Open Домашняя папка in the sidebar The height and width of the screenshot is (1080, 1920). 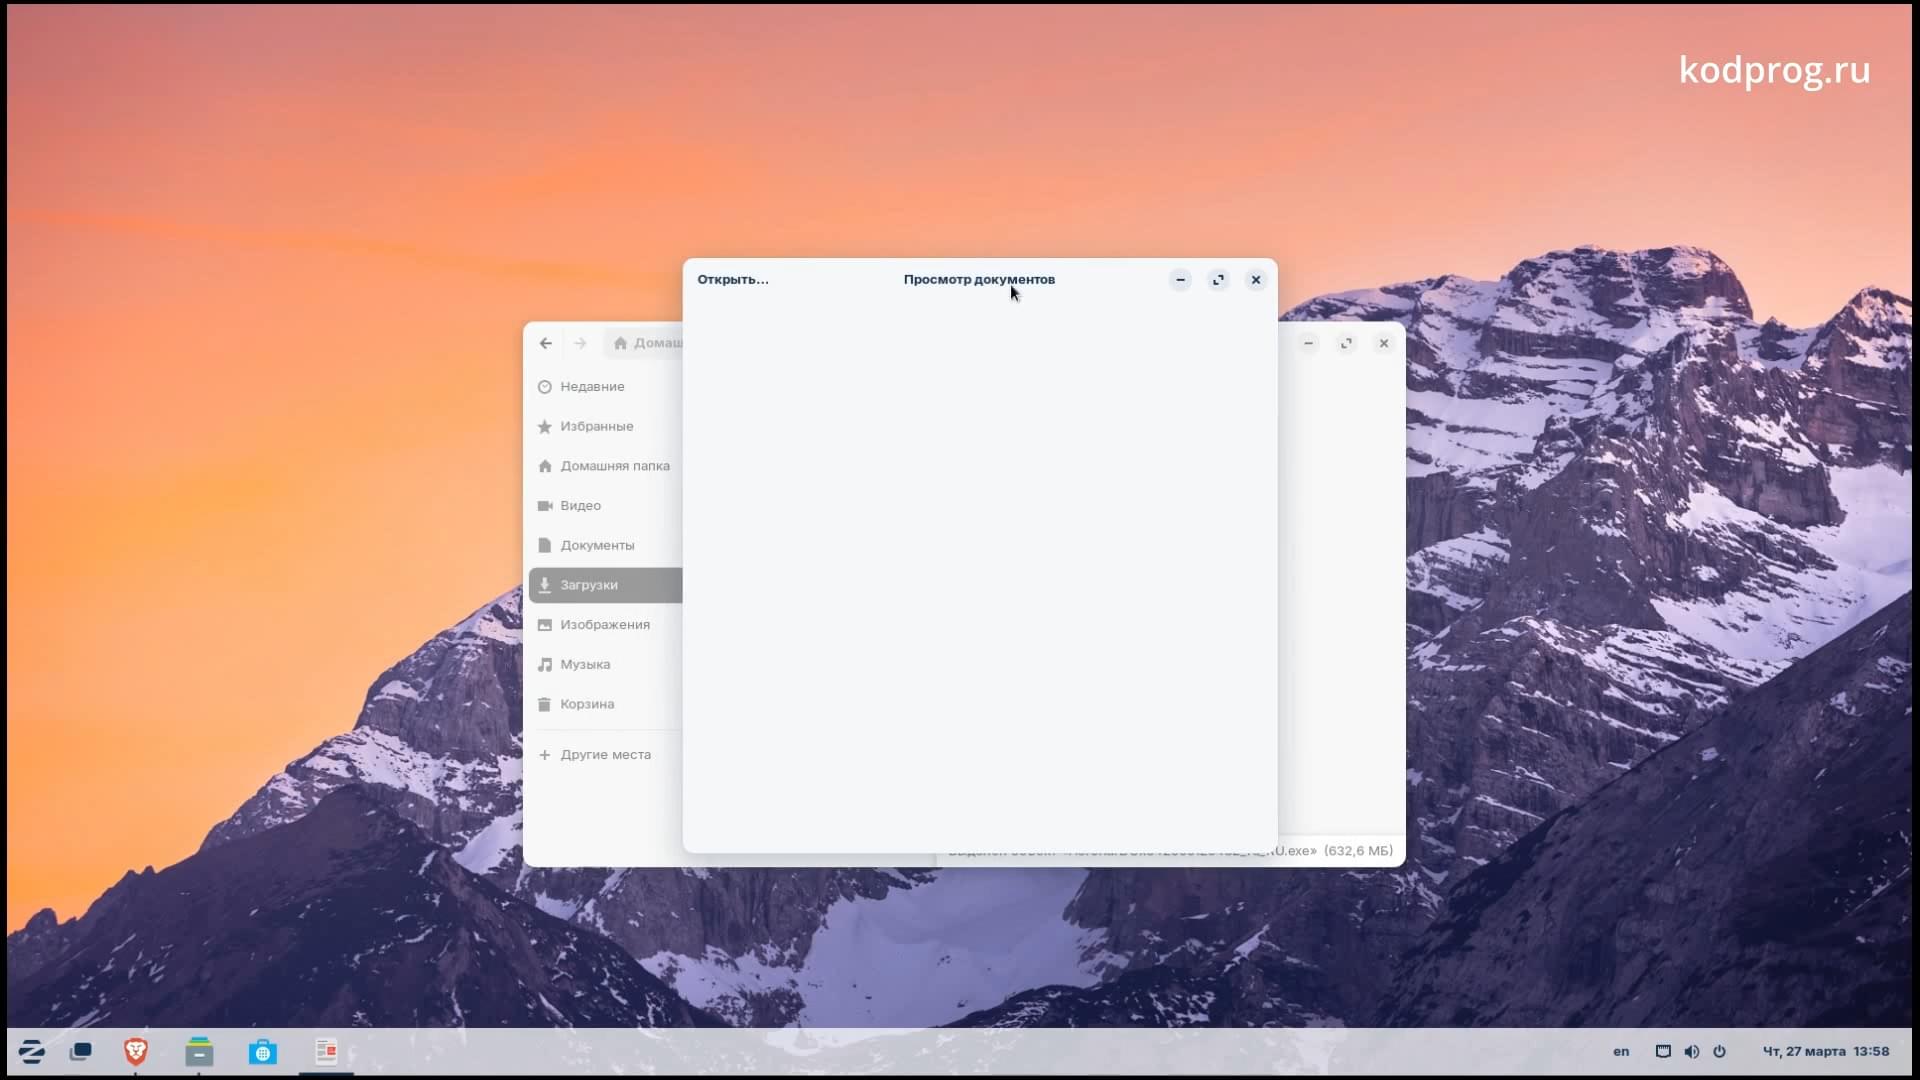click(x=605, y=466)
